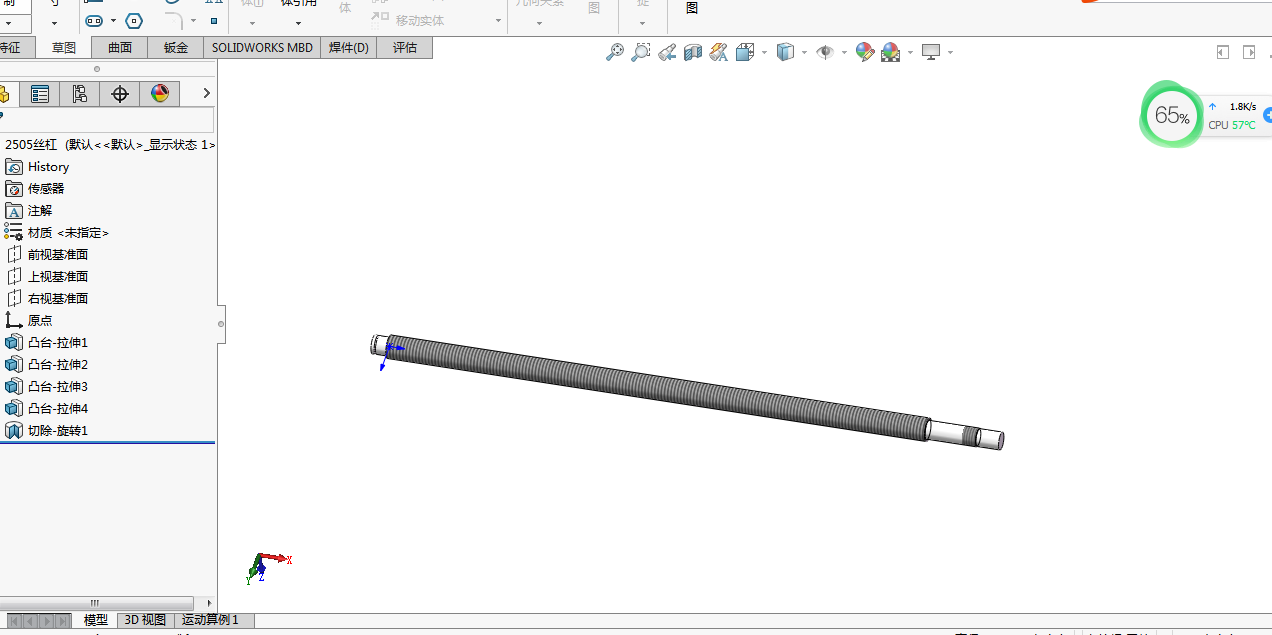Click the Apply Scene icon

pyautogui.click(x=890, y=52)
